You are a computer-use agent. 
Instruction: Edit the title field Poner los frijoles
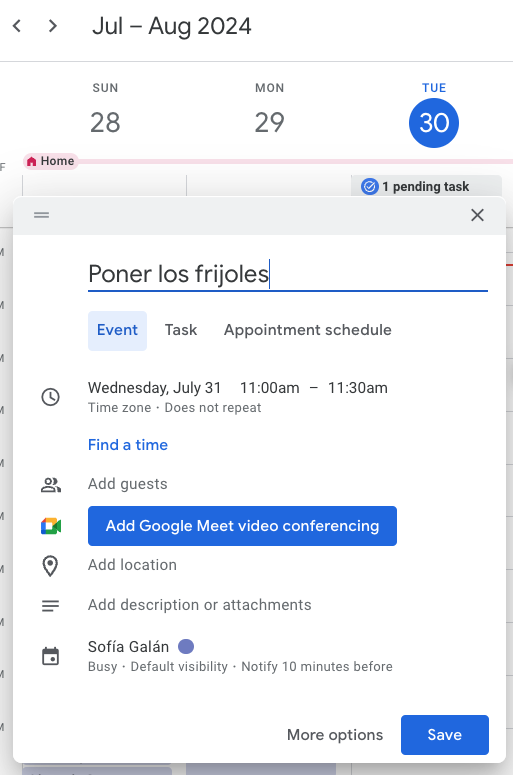(288, 274)
